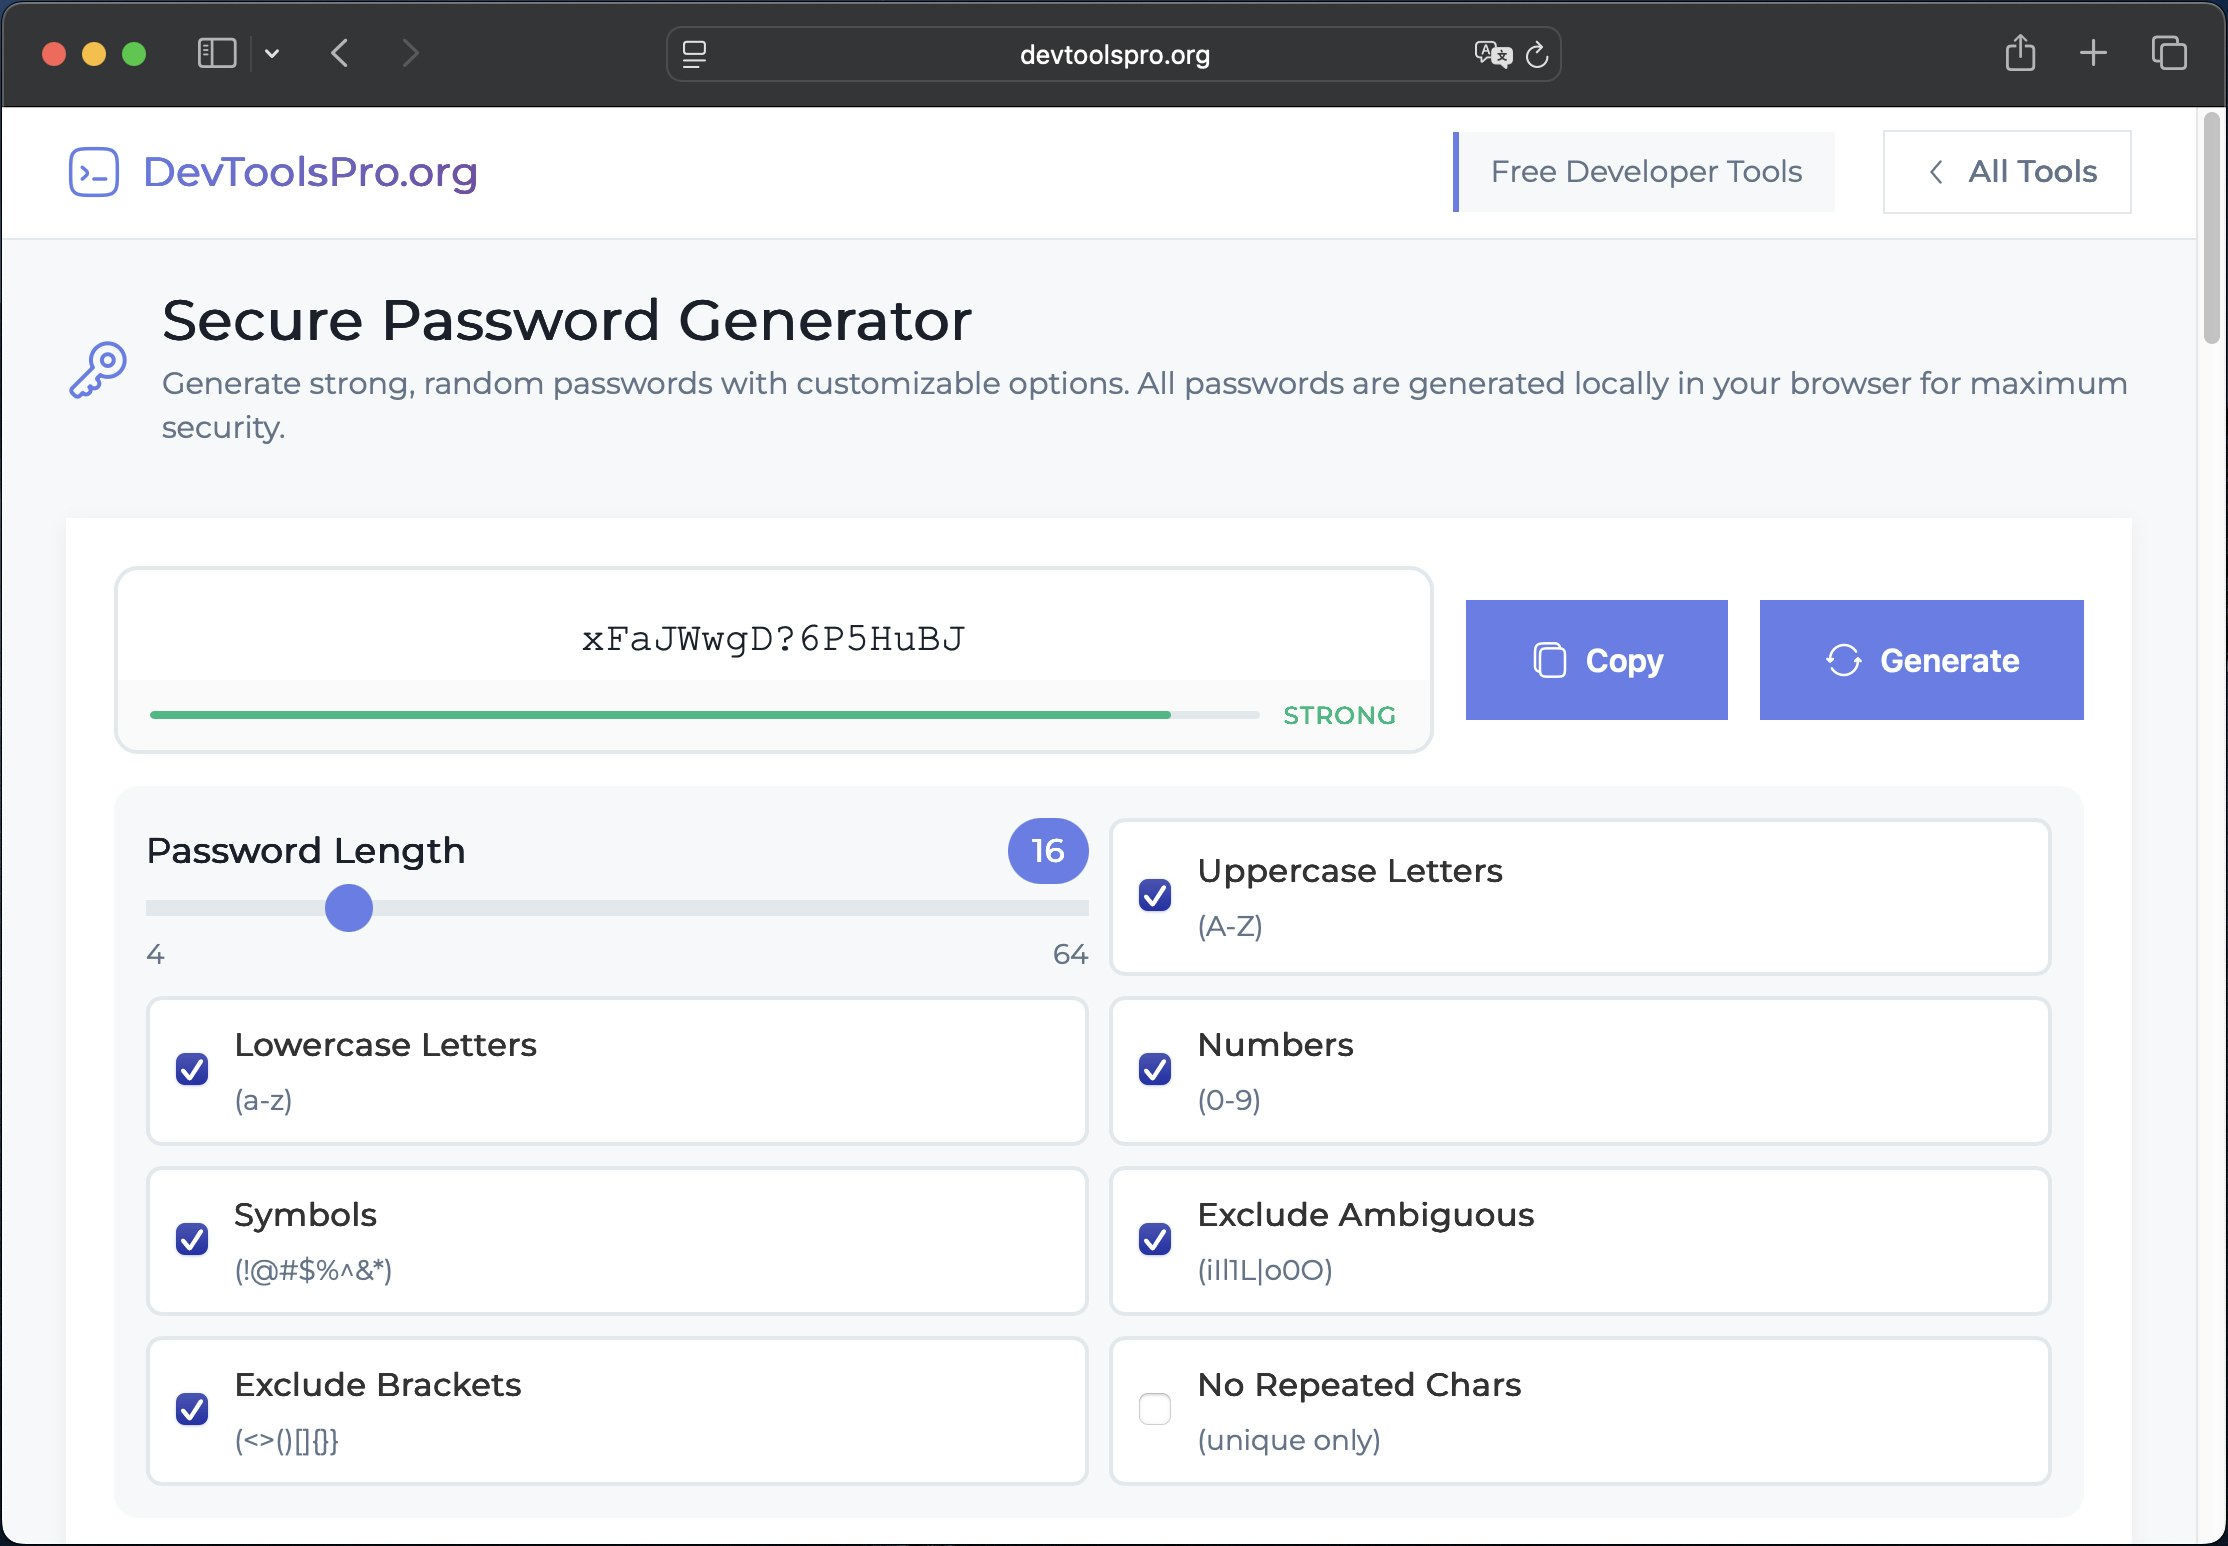Expand the sidebar dropdown chevron
Image resolution: width=2228 pixels, height=1546 pixels.
click(272, 54)
